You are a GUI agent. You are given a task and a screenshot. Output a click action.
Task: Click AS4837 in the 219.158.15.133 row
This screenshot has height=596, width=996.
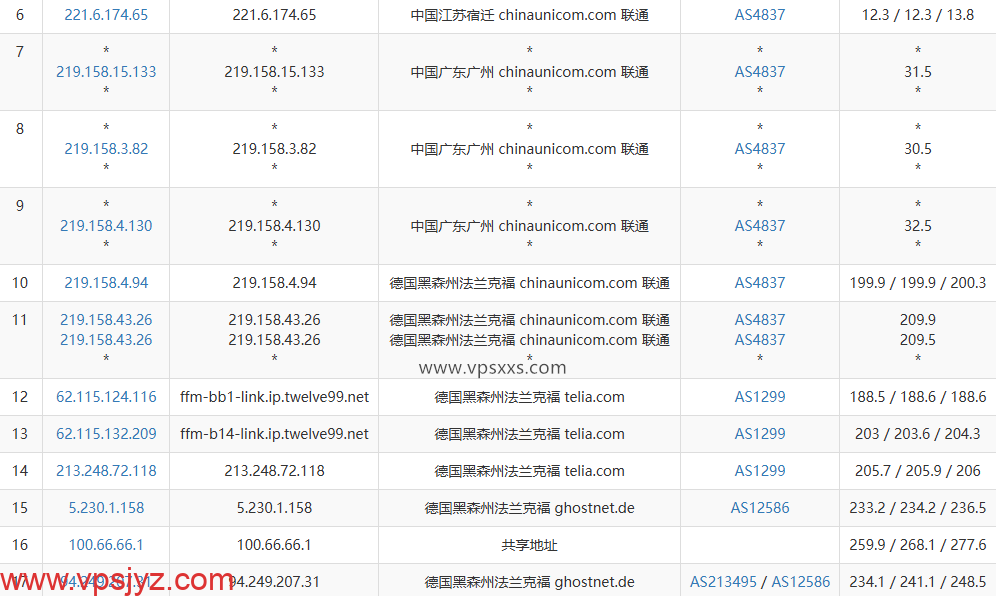760,72
